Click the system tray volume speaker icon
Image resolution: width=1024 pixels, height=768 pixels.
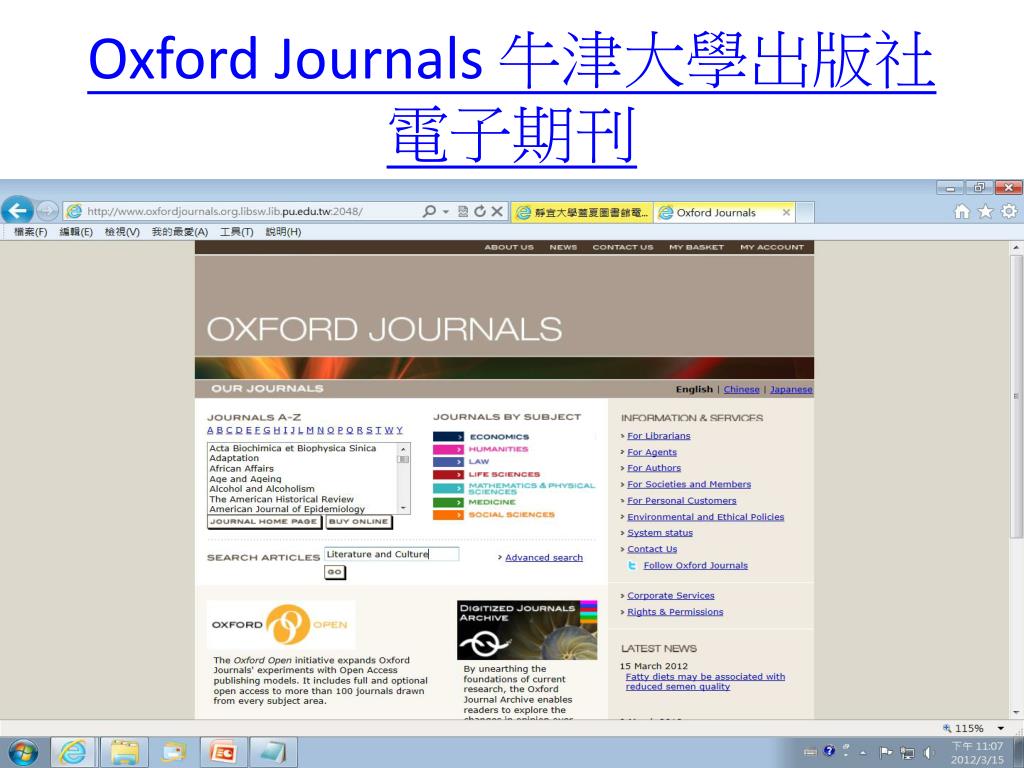click(x=928, y=753)
